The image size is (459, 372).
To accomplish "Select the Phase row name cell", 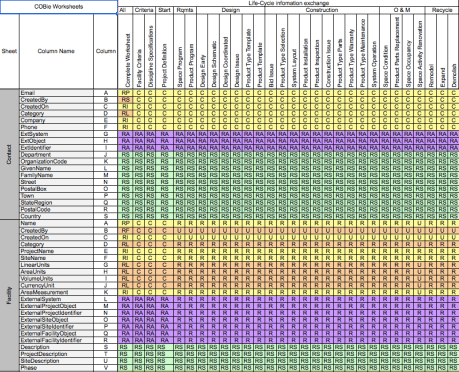I will coord(56,368).
